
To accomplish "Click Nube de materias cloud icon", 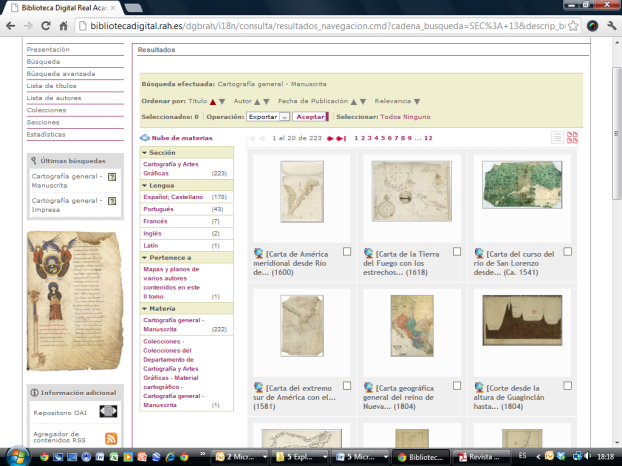I will (145, 138).
